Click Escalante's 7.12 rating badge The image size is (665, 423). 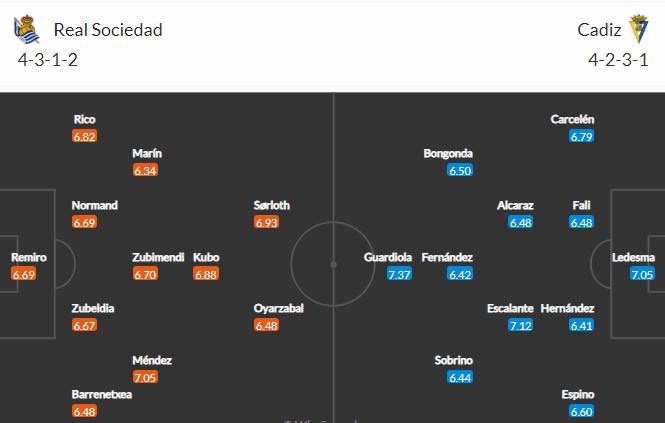pyautogui.click(x=520, y=325)
